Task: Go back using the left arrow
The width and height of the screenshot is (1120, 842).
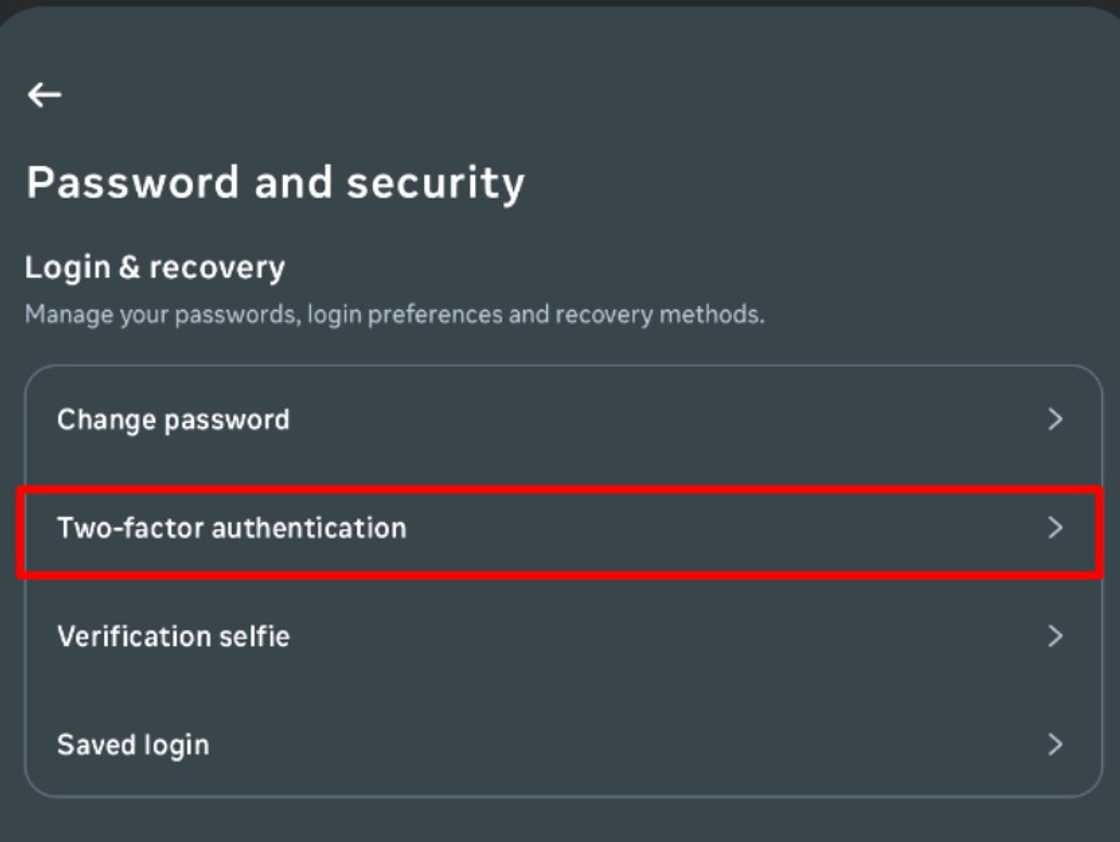Action: click(44, 95)
